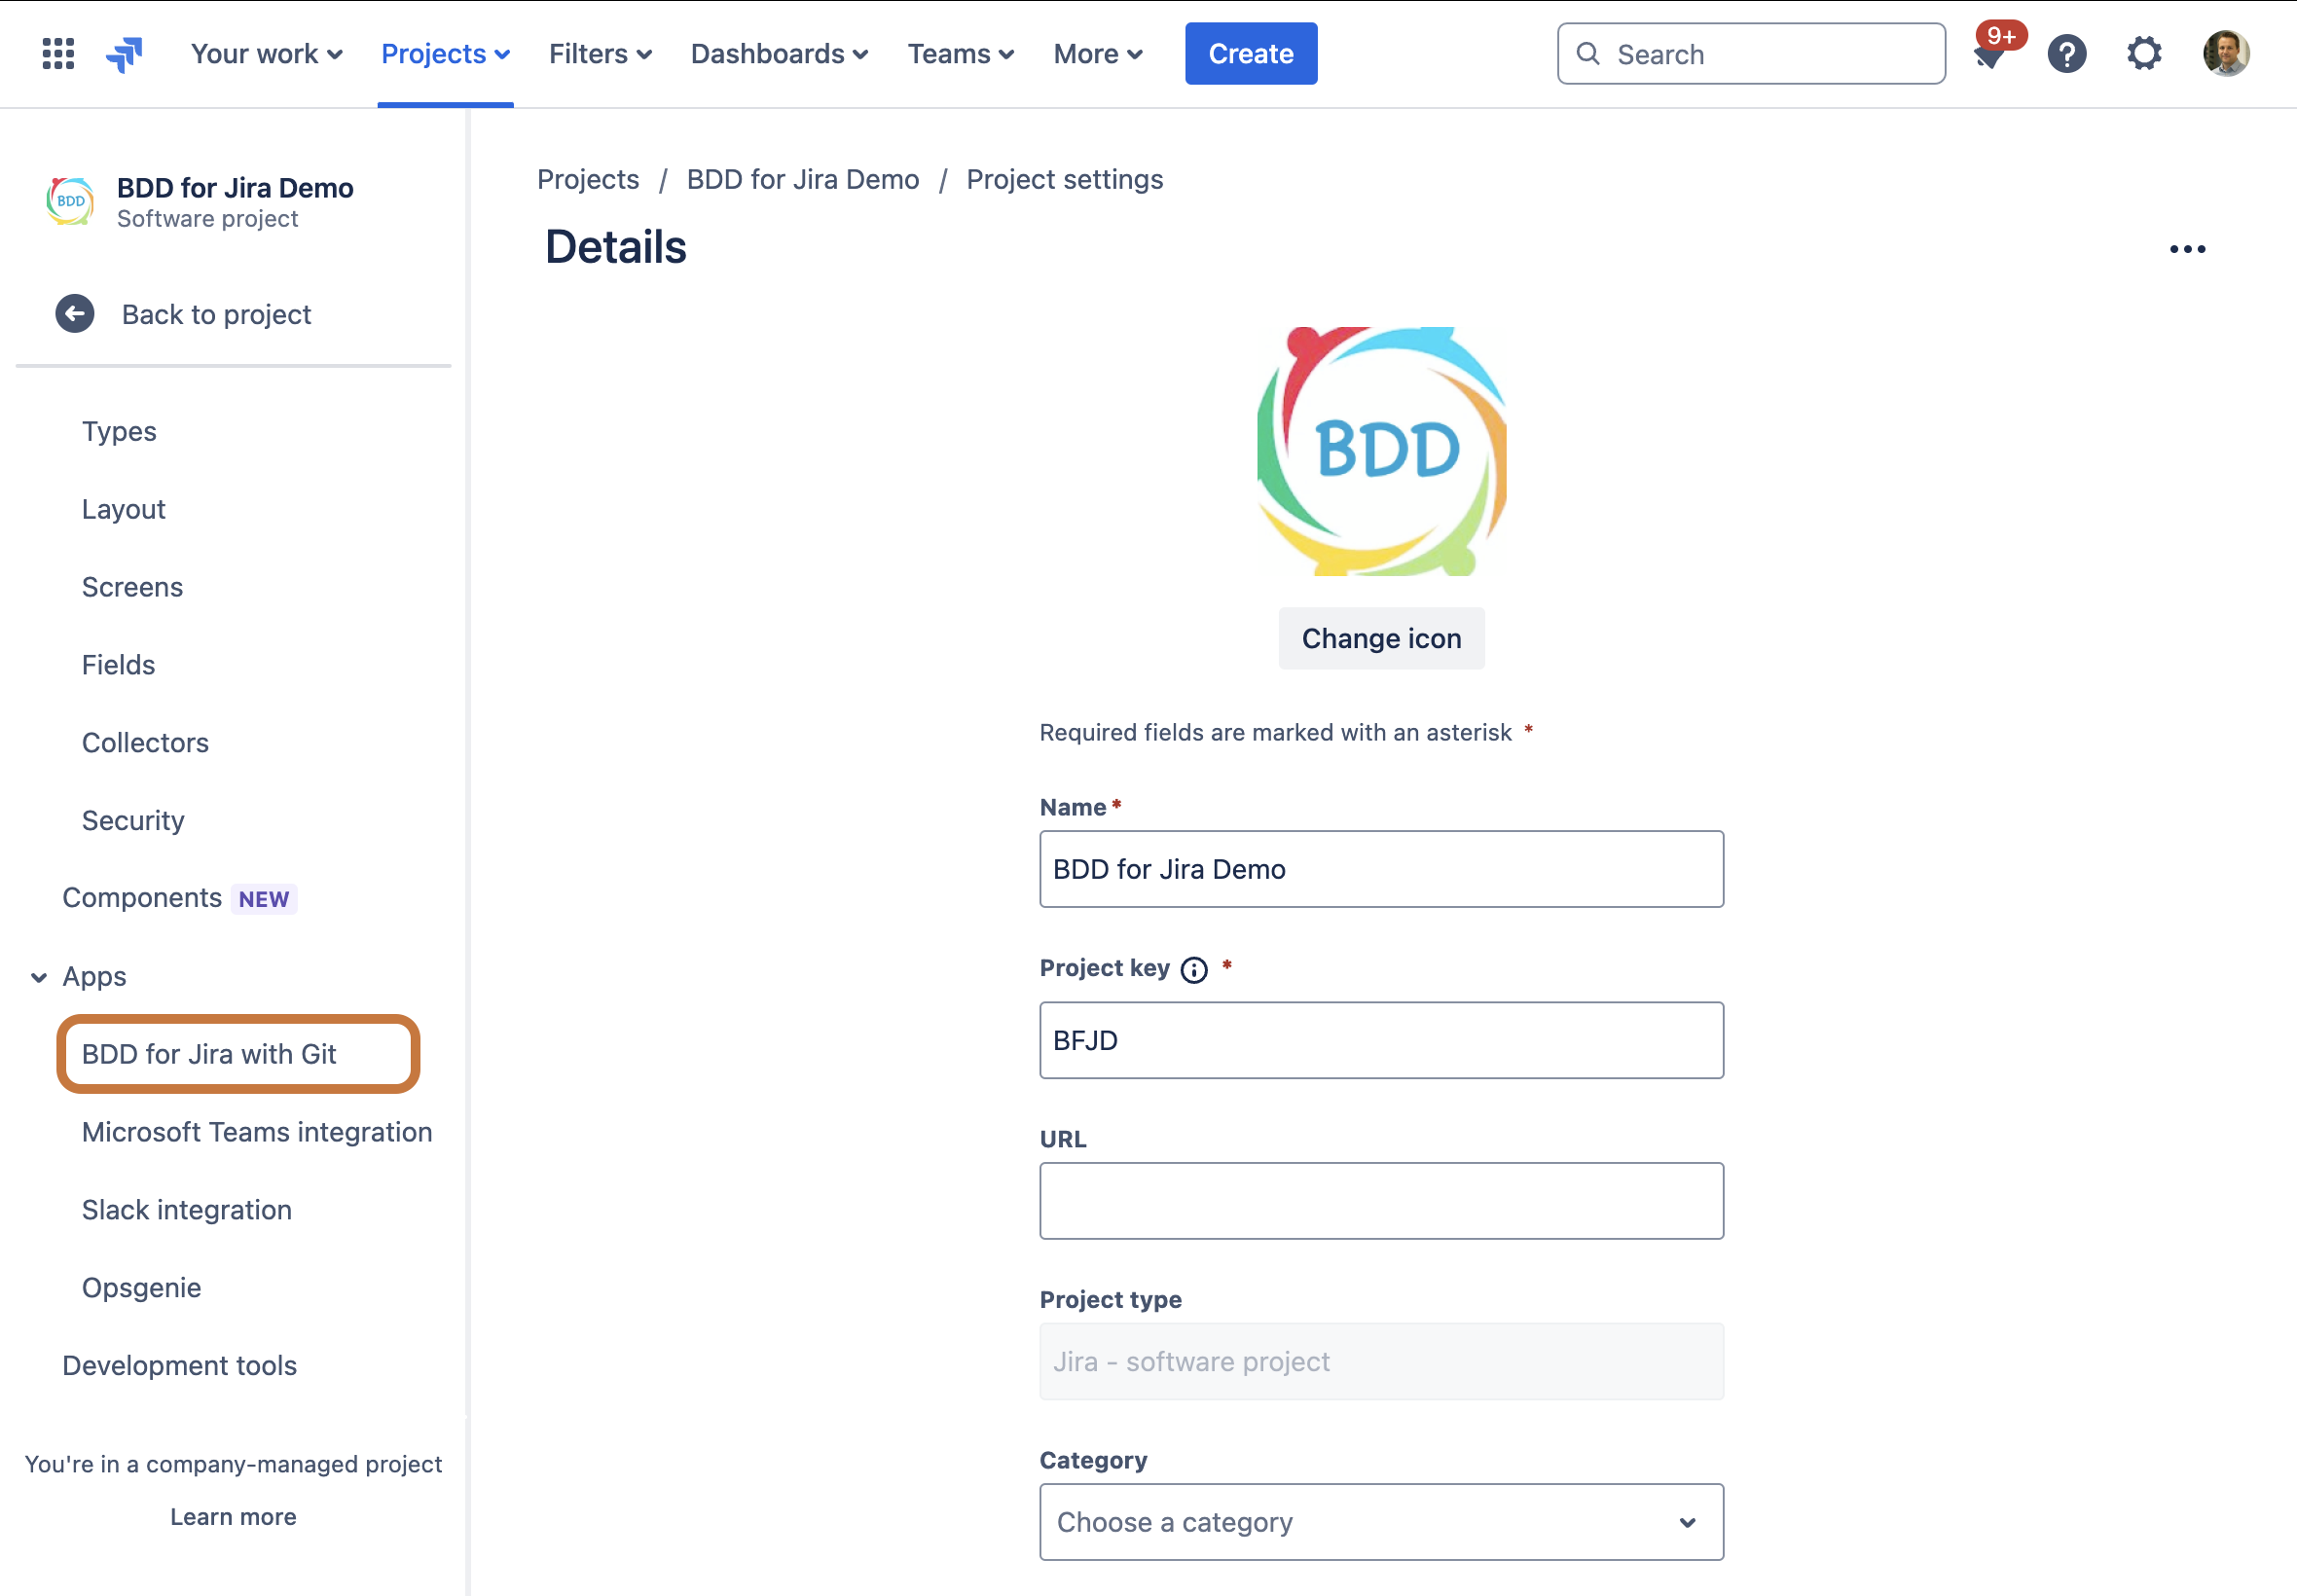
Task: Click the Projects breadcrumb link
Action: coord(588,179)
